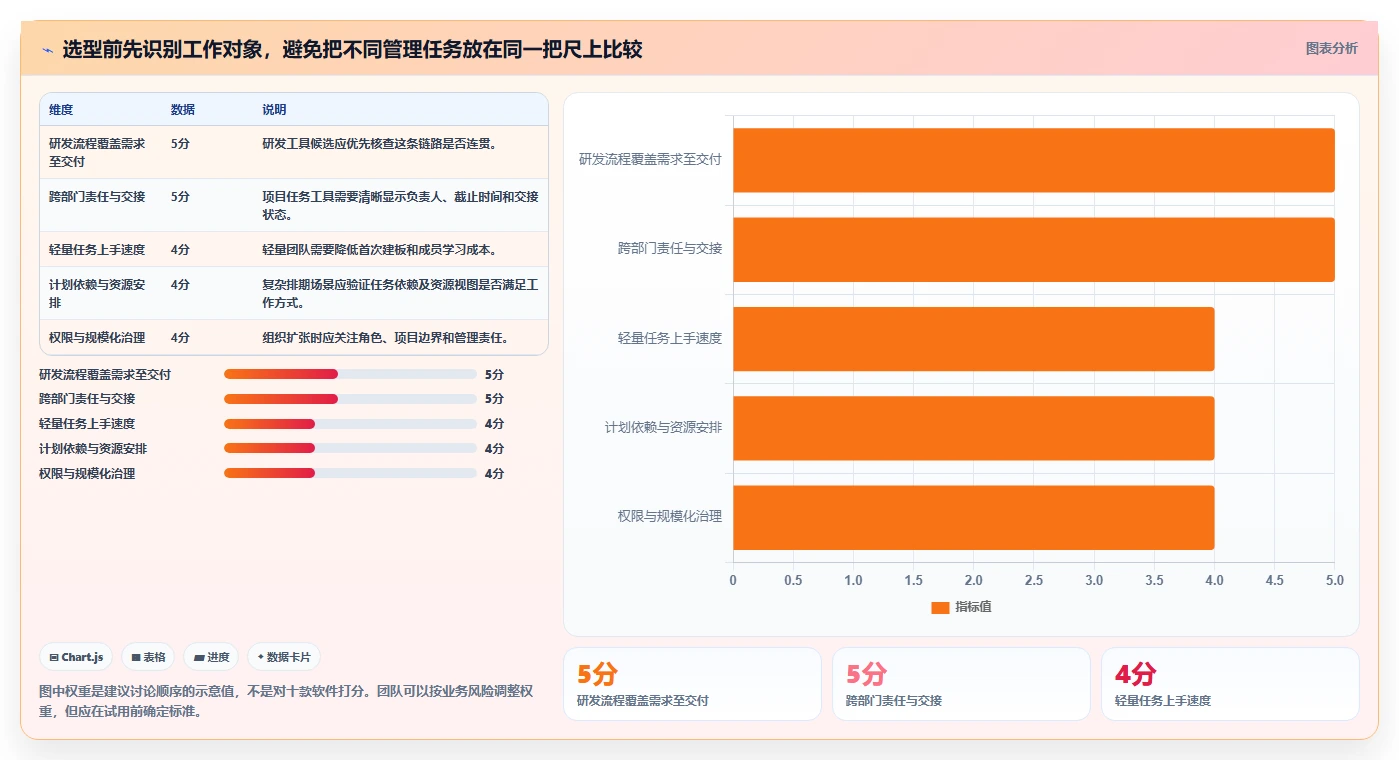
Task: Select the 进度 tag chip
Action: 211,657
